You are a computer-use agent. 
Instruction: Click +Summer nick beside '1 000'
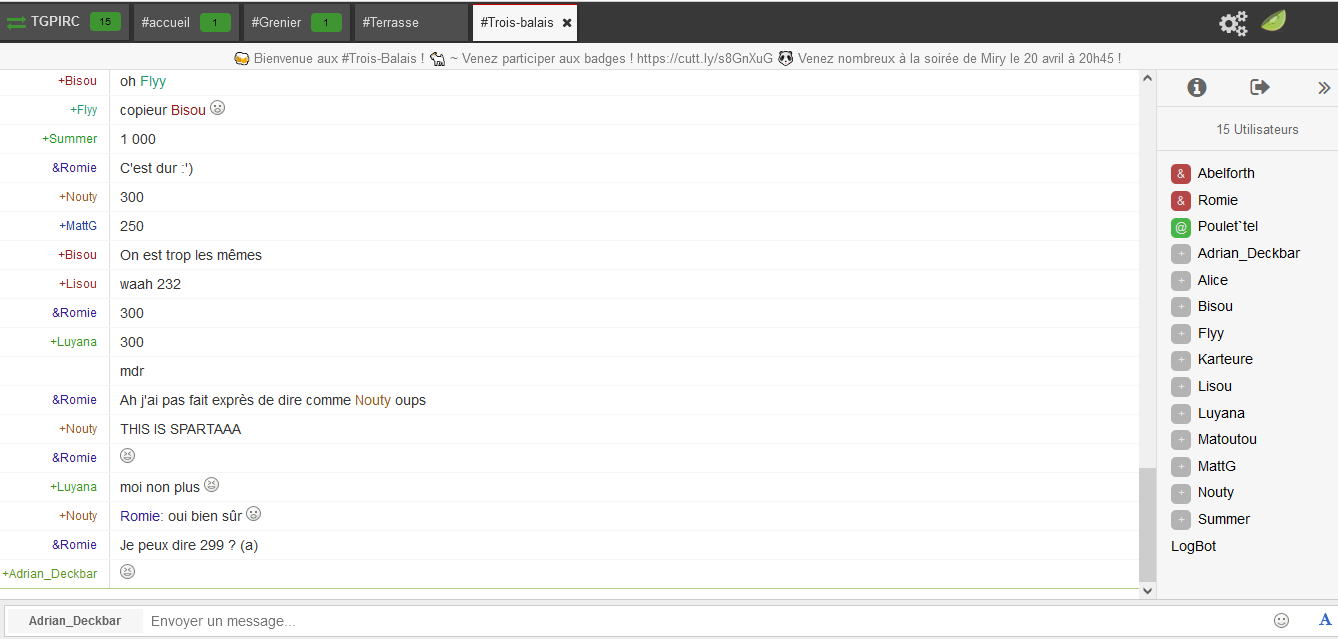(70, 139)
